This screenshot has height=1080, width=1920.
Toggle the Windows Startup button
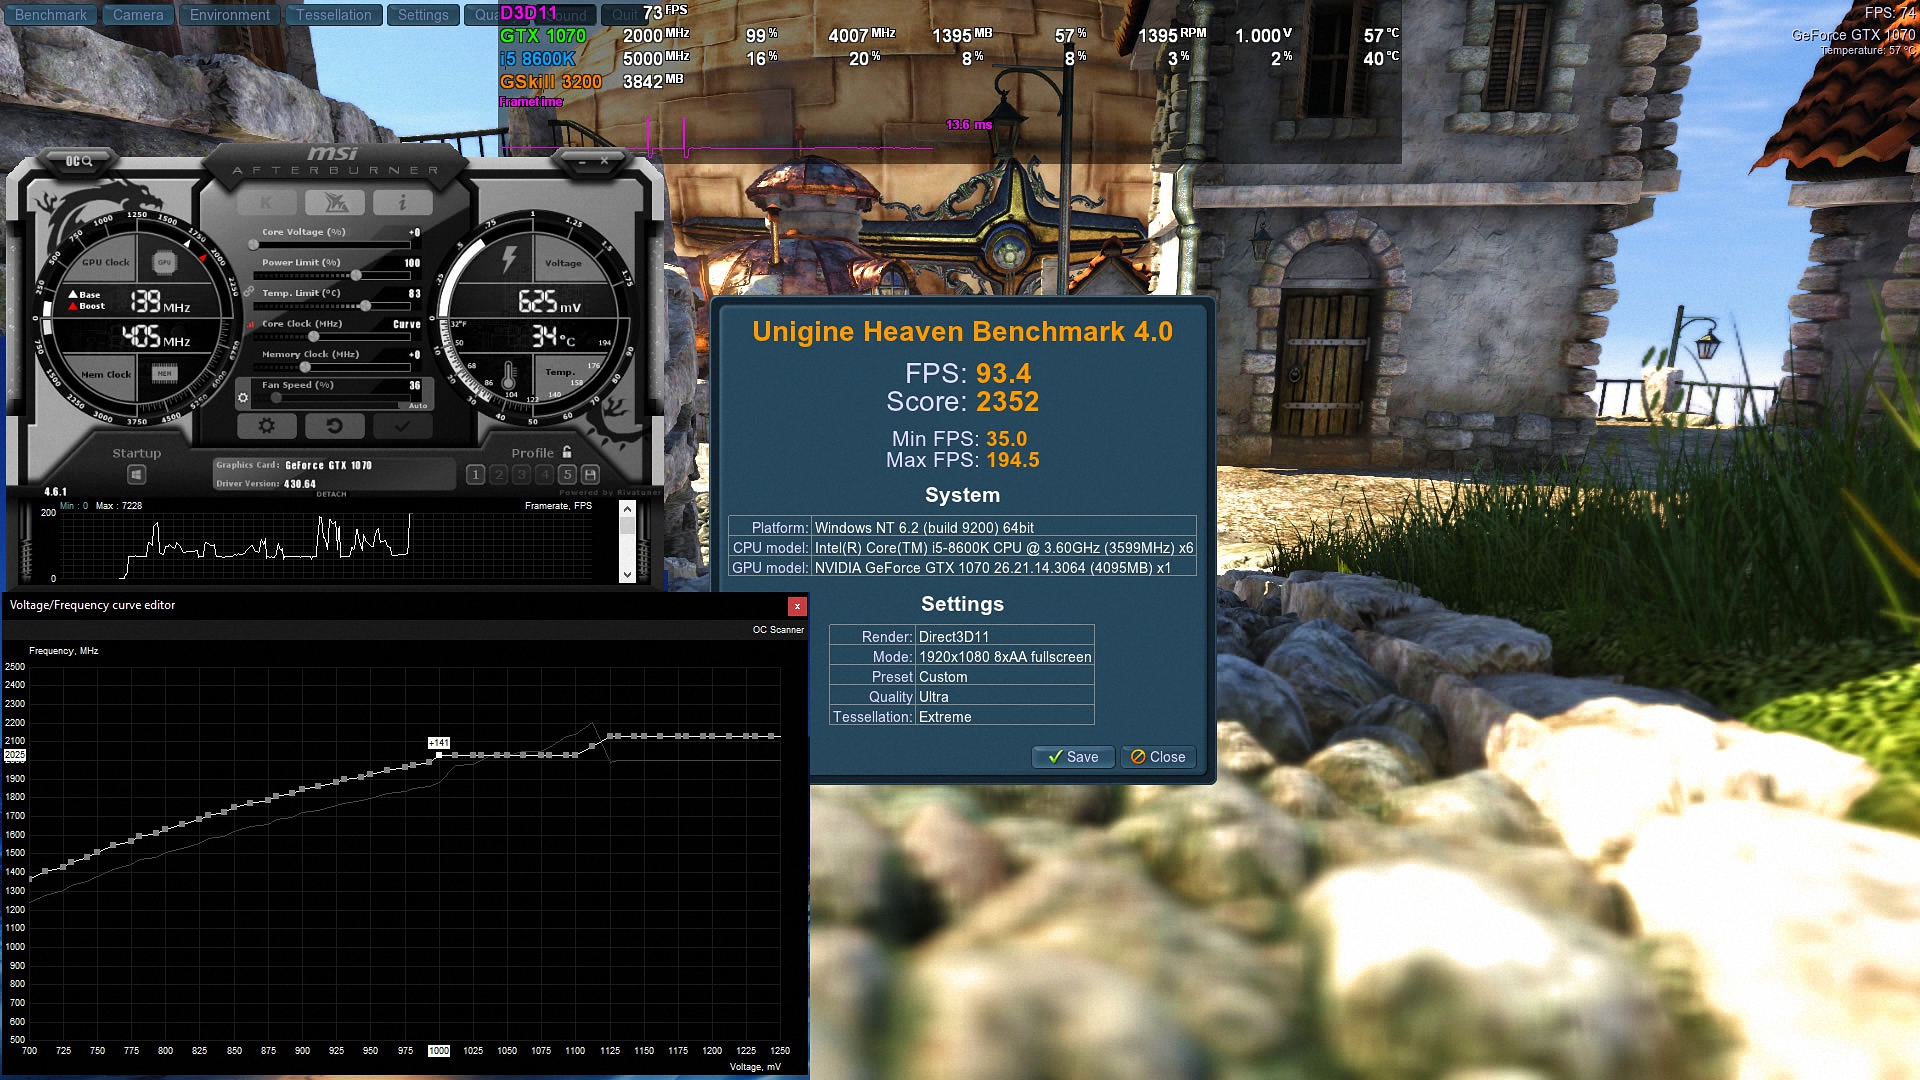point(137,475)
